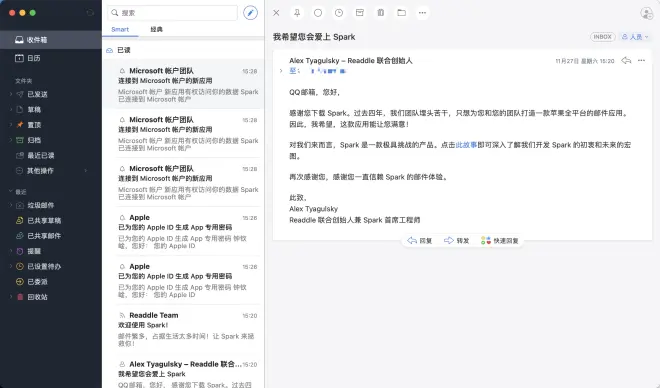
Task: Expand recipient details chevron under sender
Action: coord(281,71)
